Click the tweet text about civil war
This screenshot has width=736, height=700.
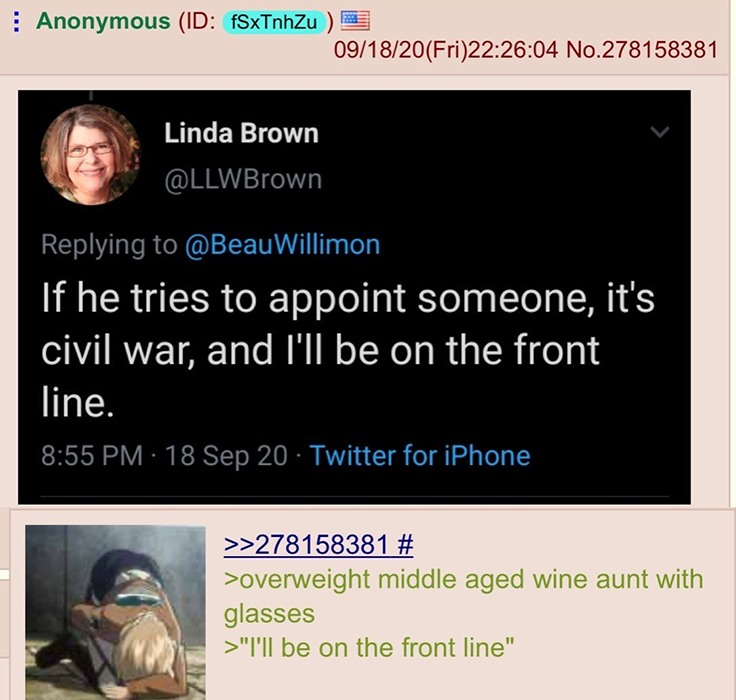pos(347,350)
